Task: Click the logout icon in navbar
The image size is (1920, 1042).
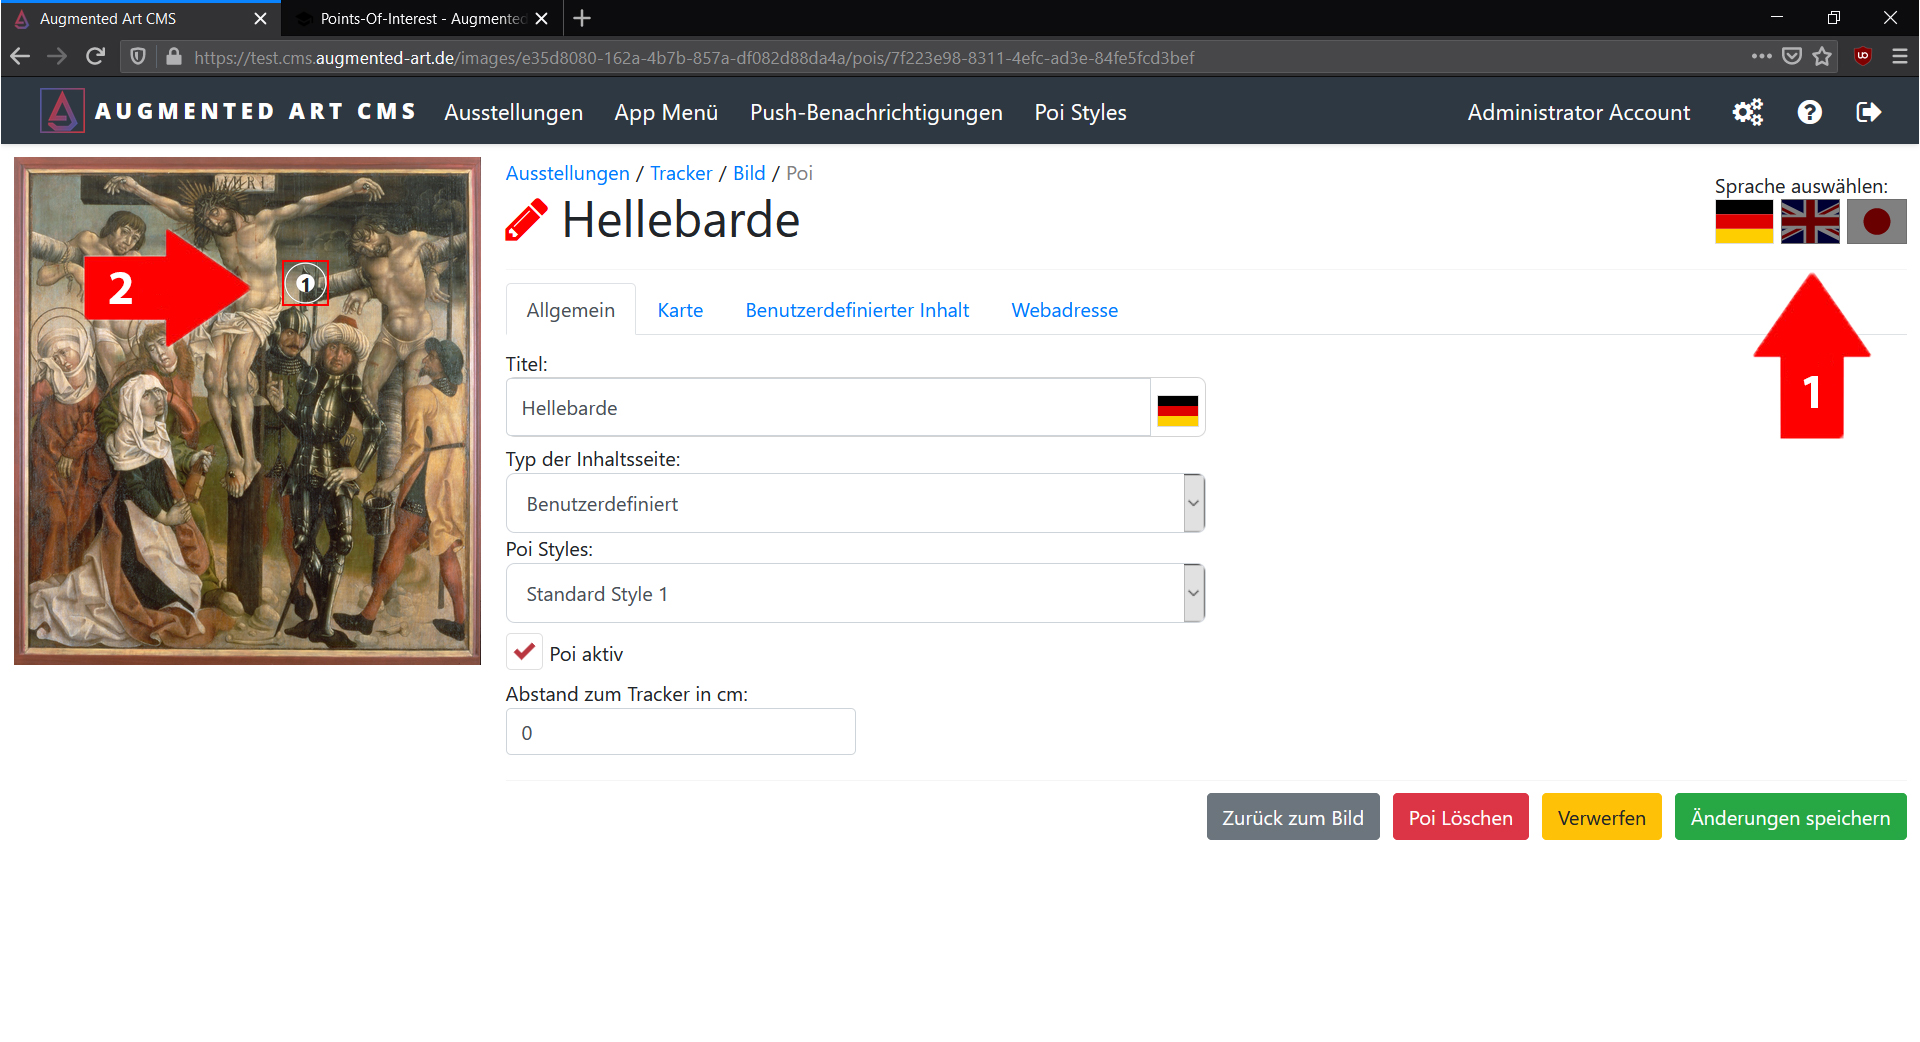Action: coord(1869,112)
